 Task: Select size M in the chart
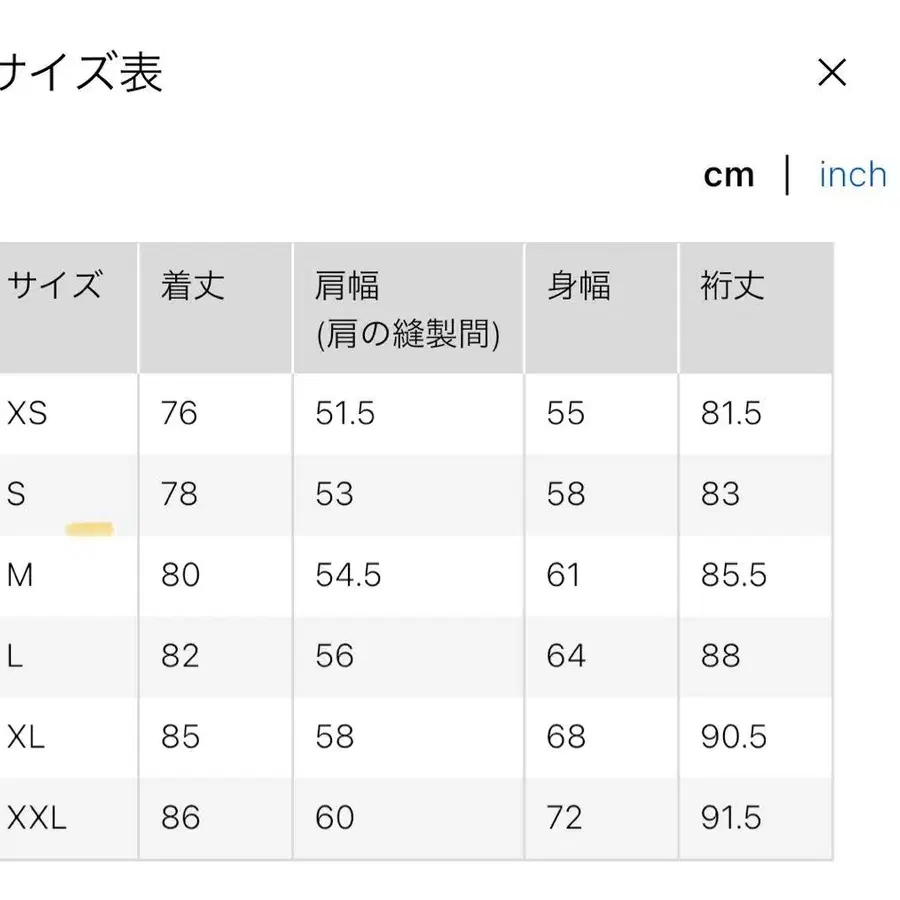pyautogui.click(x=18, y=575)
